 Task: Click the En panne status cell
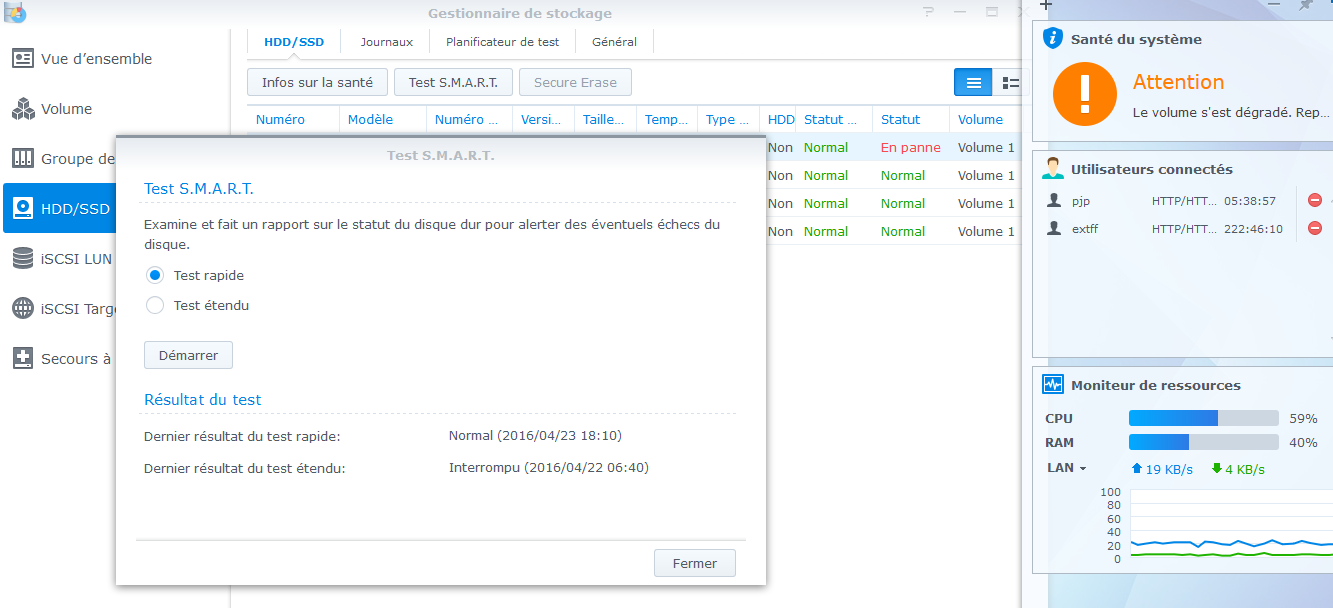click(911, 147)
